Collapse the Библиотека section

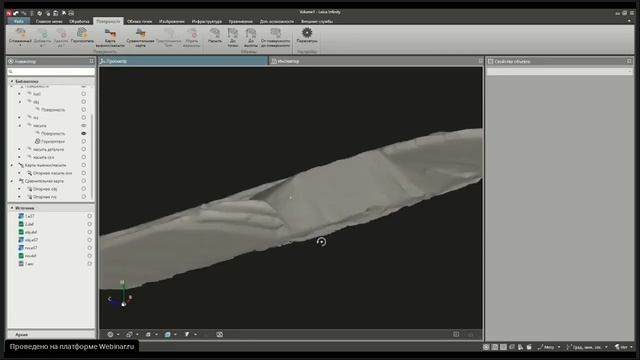click(x=12, y=81)
